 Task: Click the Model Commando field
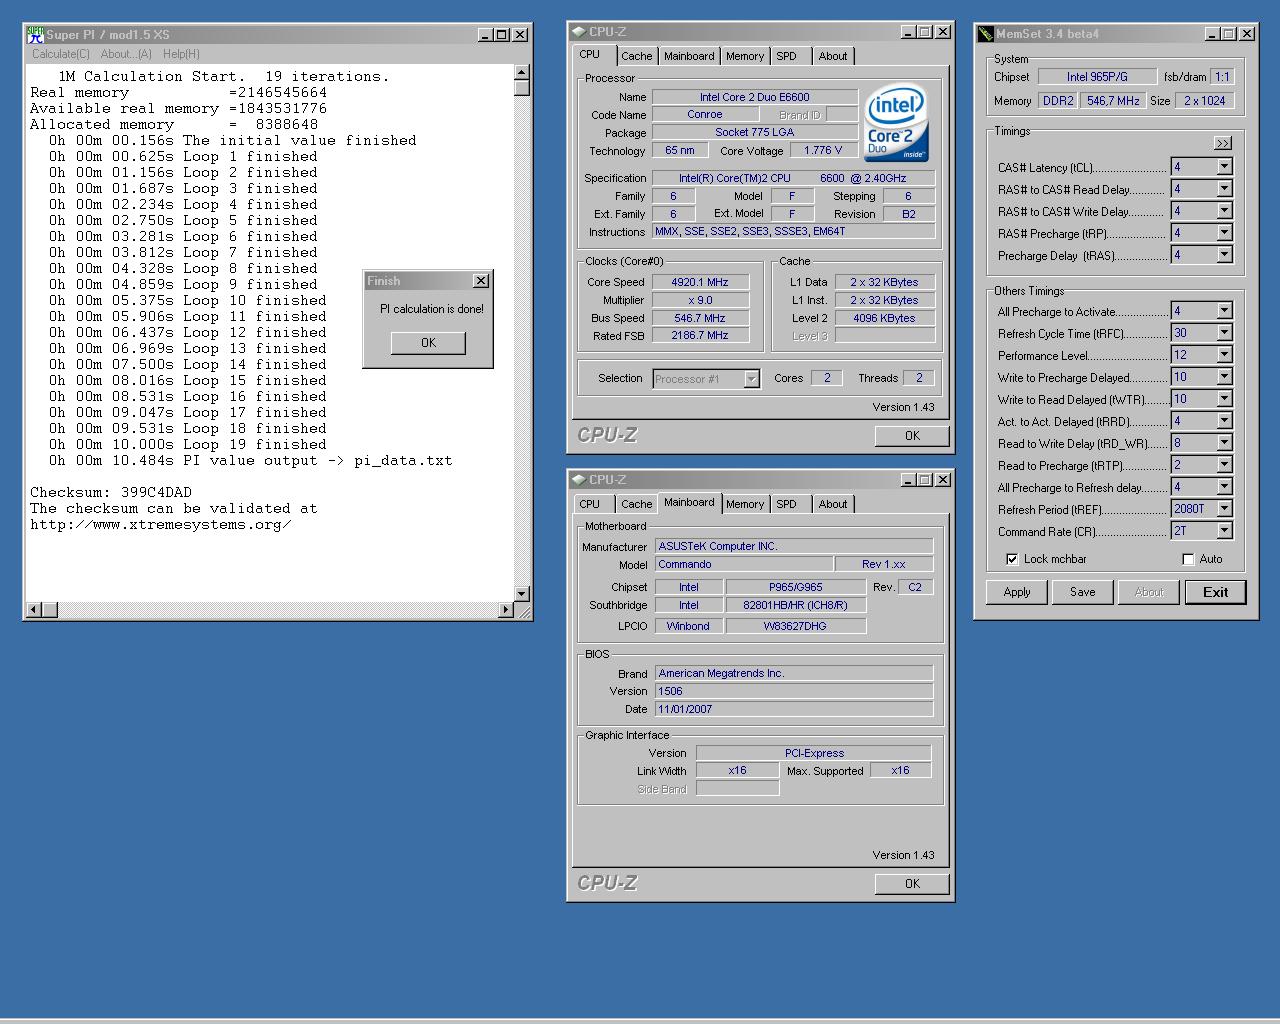743,564
